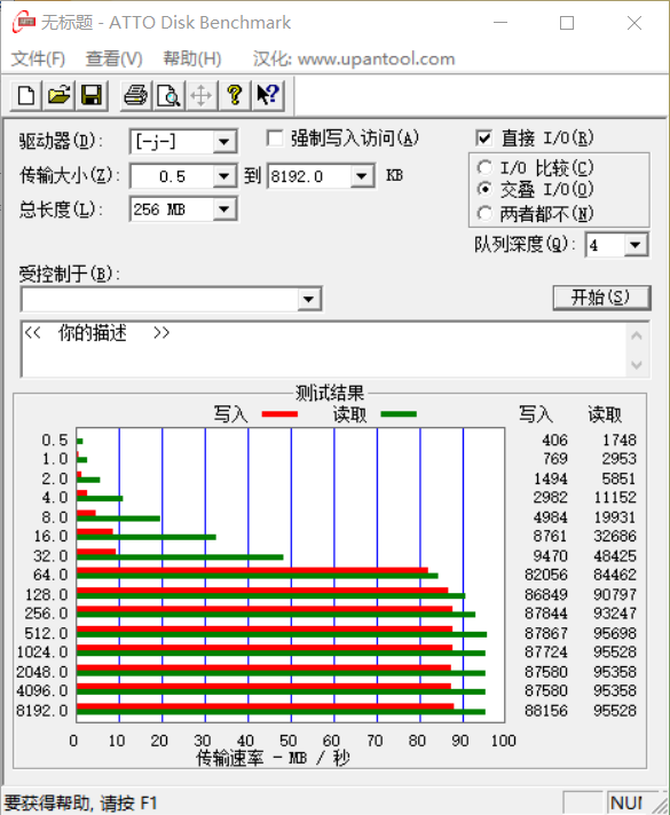This screenshot has width=670, height=815.
Task: Click the ATTO app icon in title bar
Action: pyautogui.click(x=22, y=22)
